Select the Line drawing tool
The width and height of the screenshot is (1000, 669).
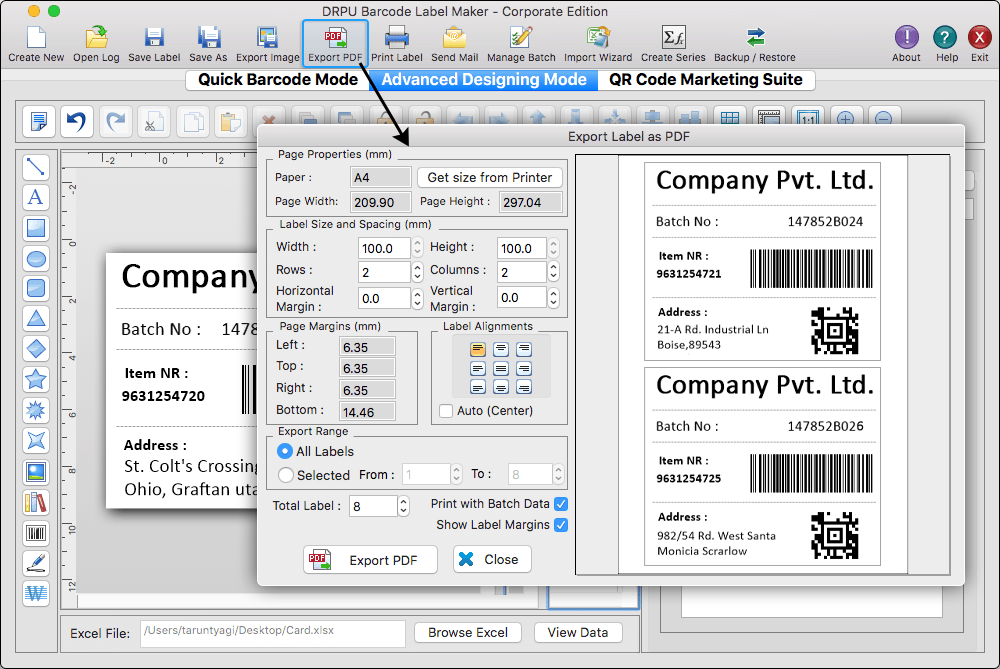click(x=36, y=167)
